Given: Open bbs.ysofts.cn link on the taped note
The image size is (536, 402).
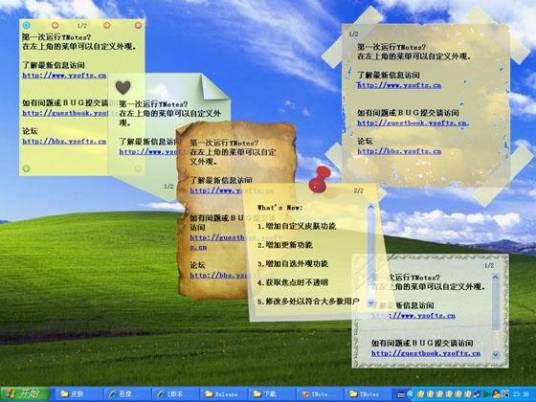Looking at the screenshot, I should click(399, 151).
